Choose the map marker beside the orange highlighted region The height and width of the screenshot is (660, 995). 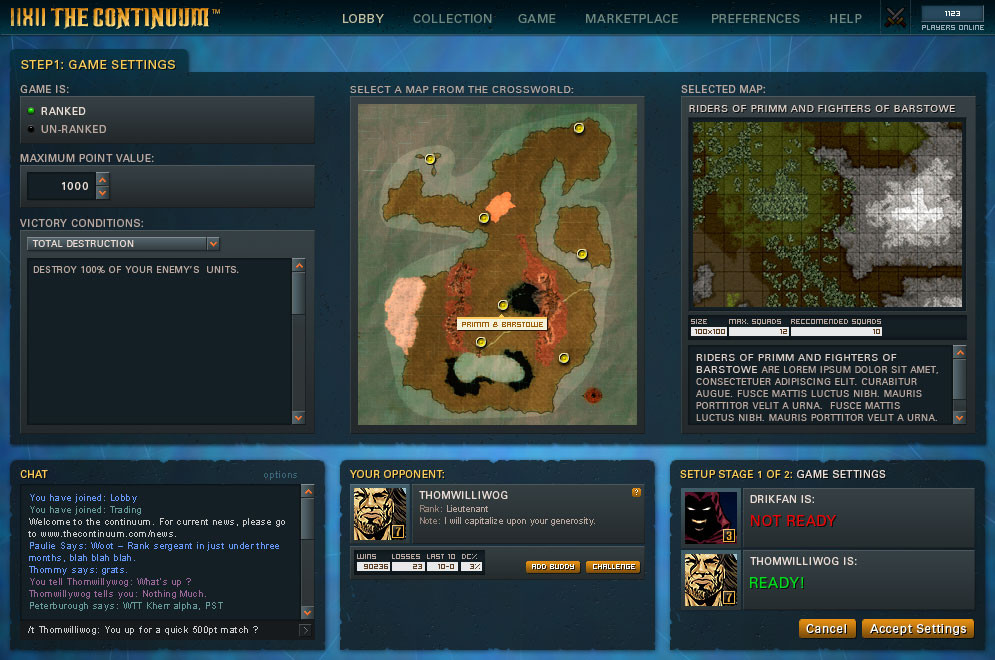point(484,218)
